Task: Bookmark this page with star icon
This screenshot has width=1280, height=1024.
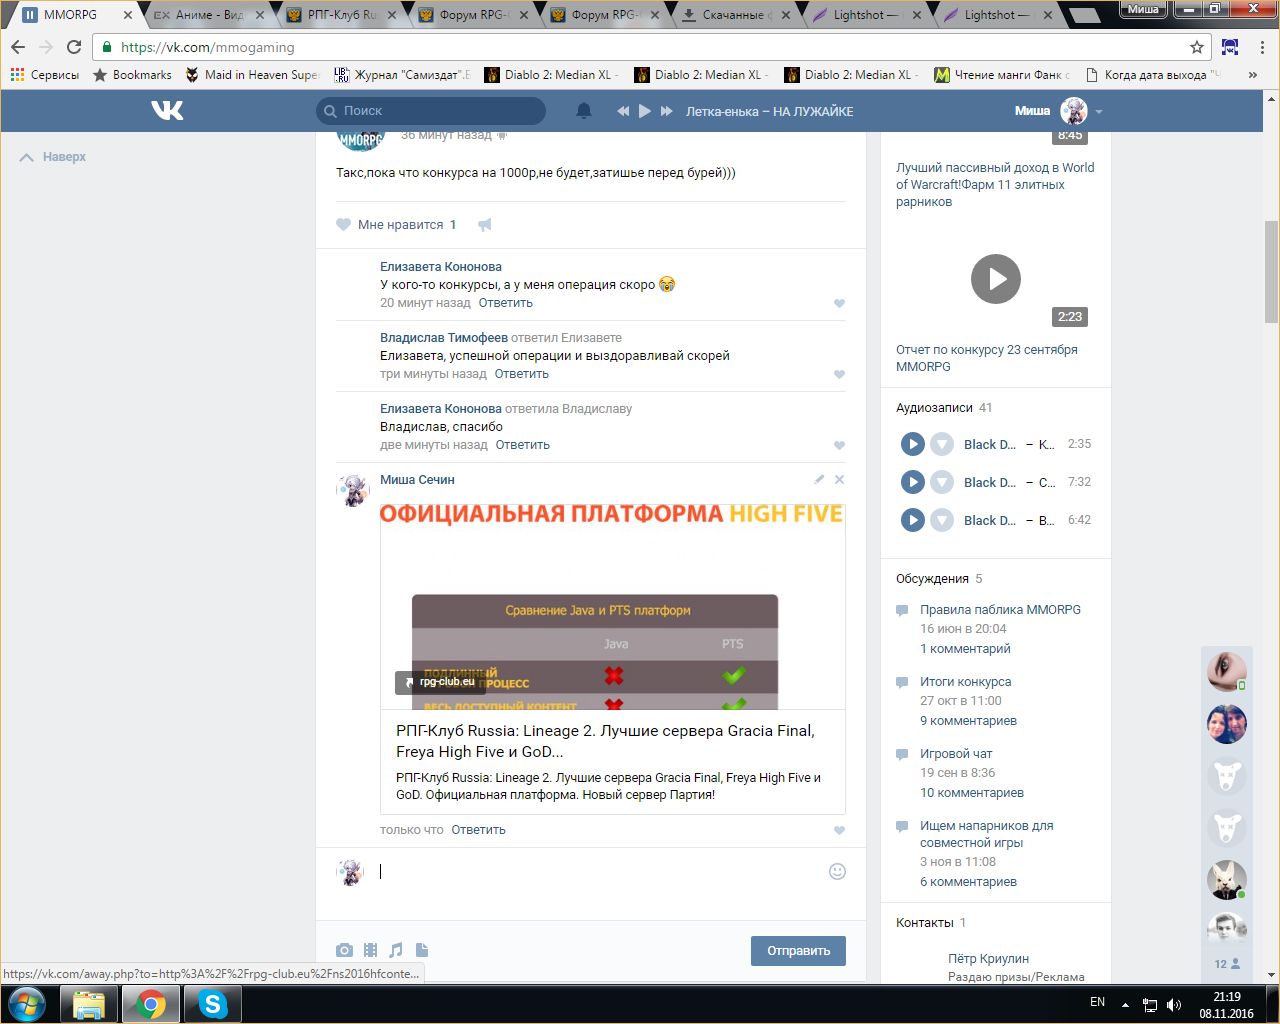Action: (x=1197, y=47)
